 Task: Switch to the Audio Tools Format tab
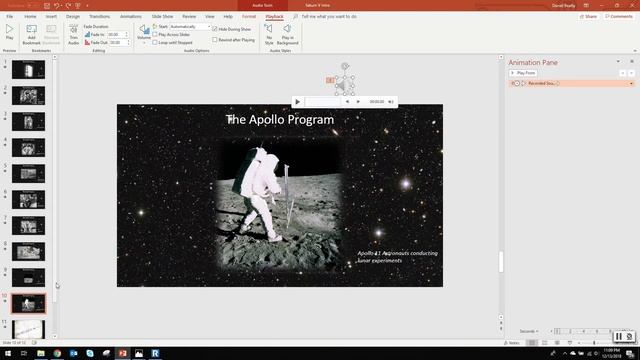tap(249, 17)
